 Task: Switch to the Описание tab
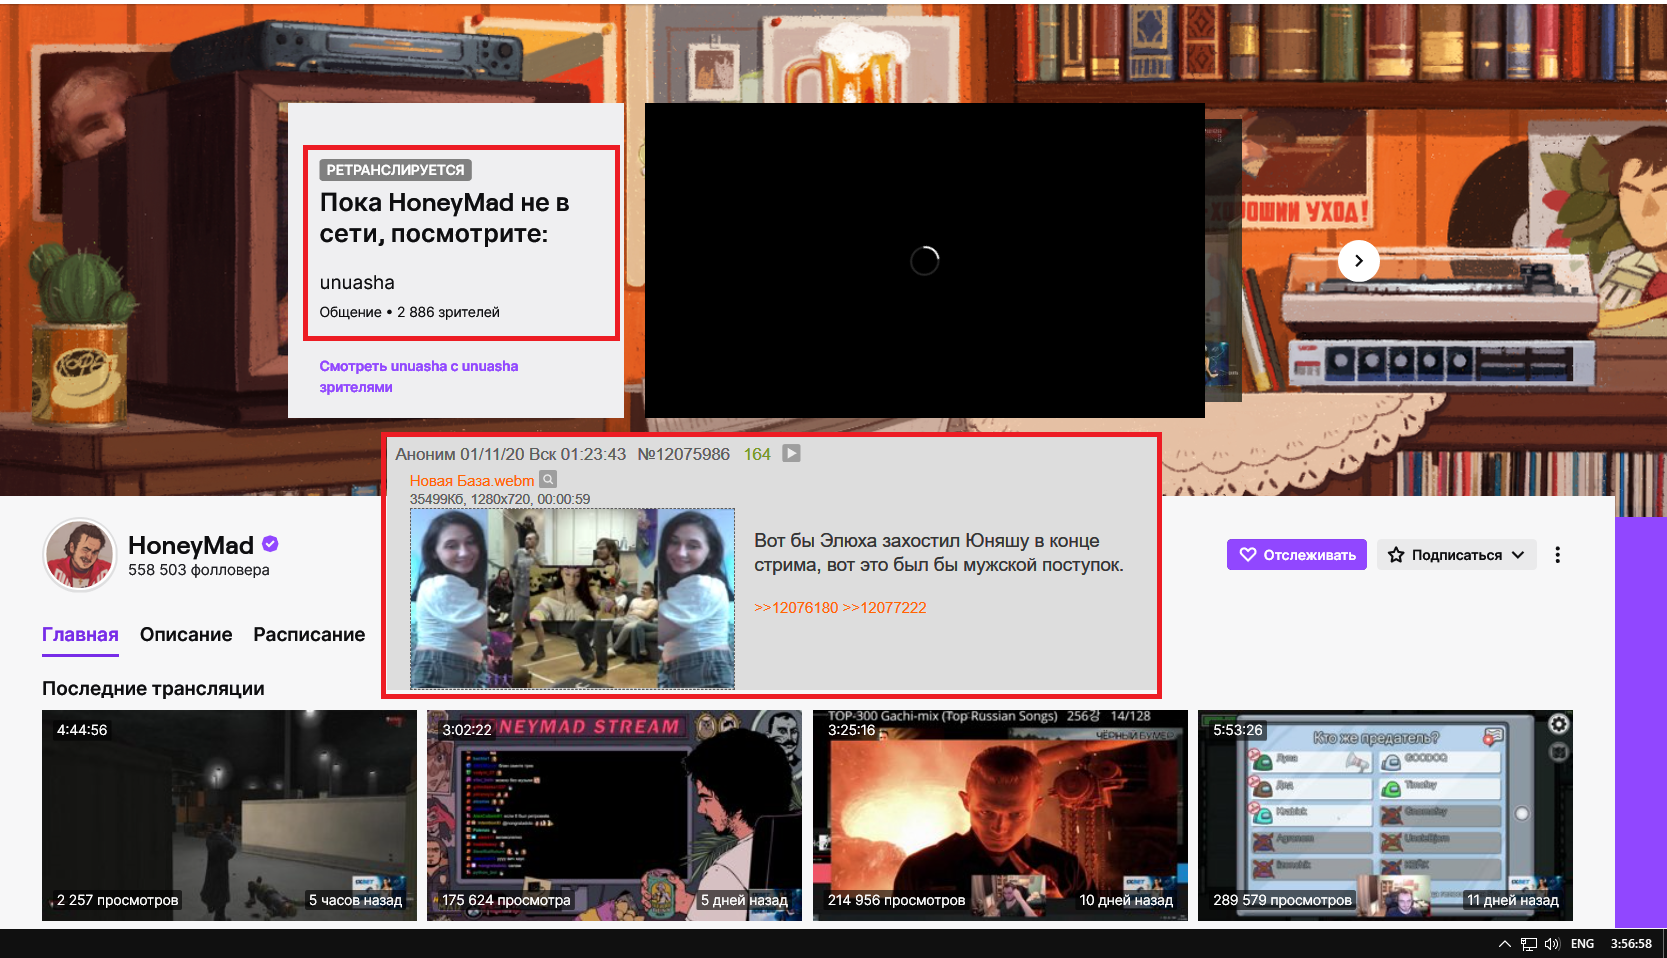[186, 634]
